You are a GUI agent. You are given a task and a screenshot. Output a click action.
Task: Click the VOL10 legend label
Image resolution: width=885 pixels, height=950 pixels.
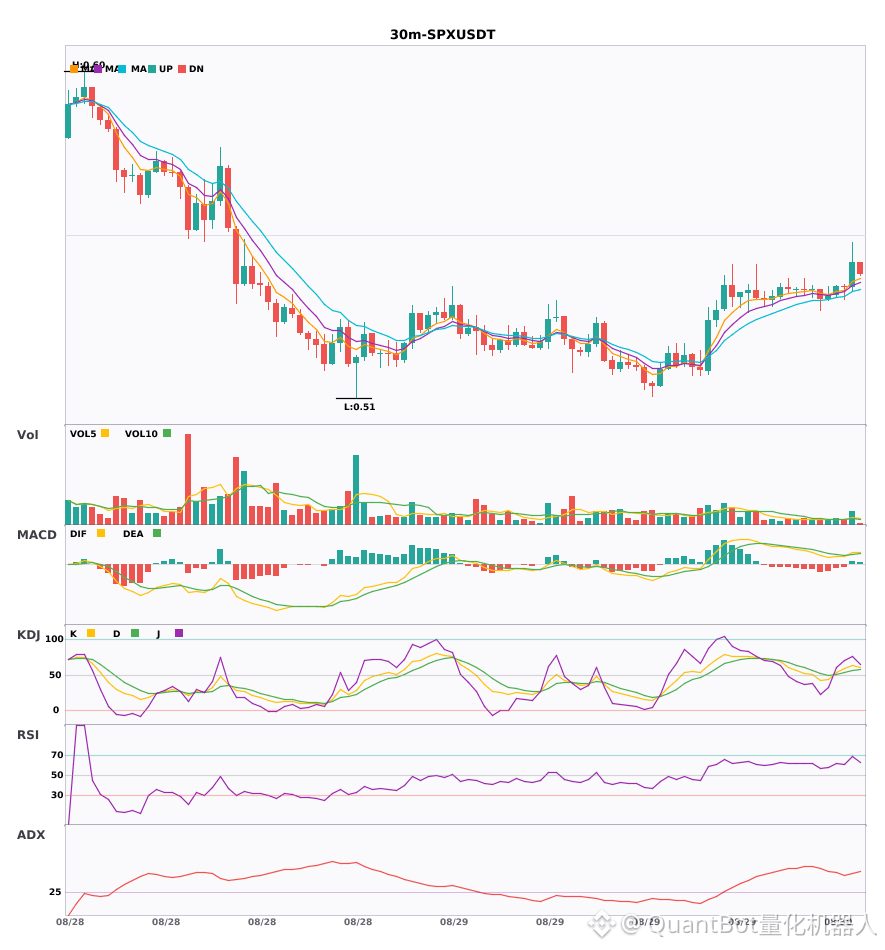(x=141, y=434)
